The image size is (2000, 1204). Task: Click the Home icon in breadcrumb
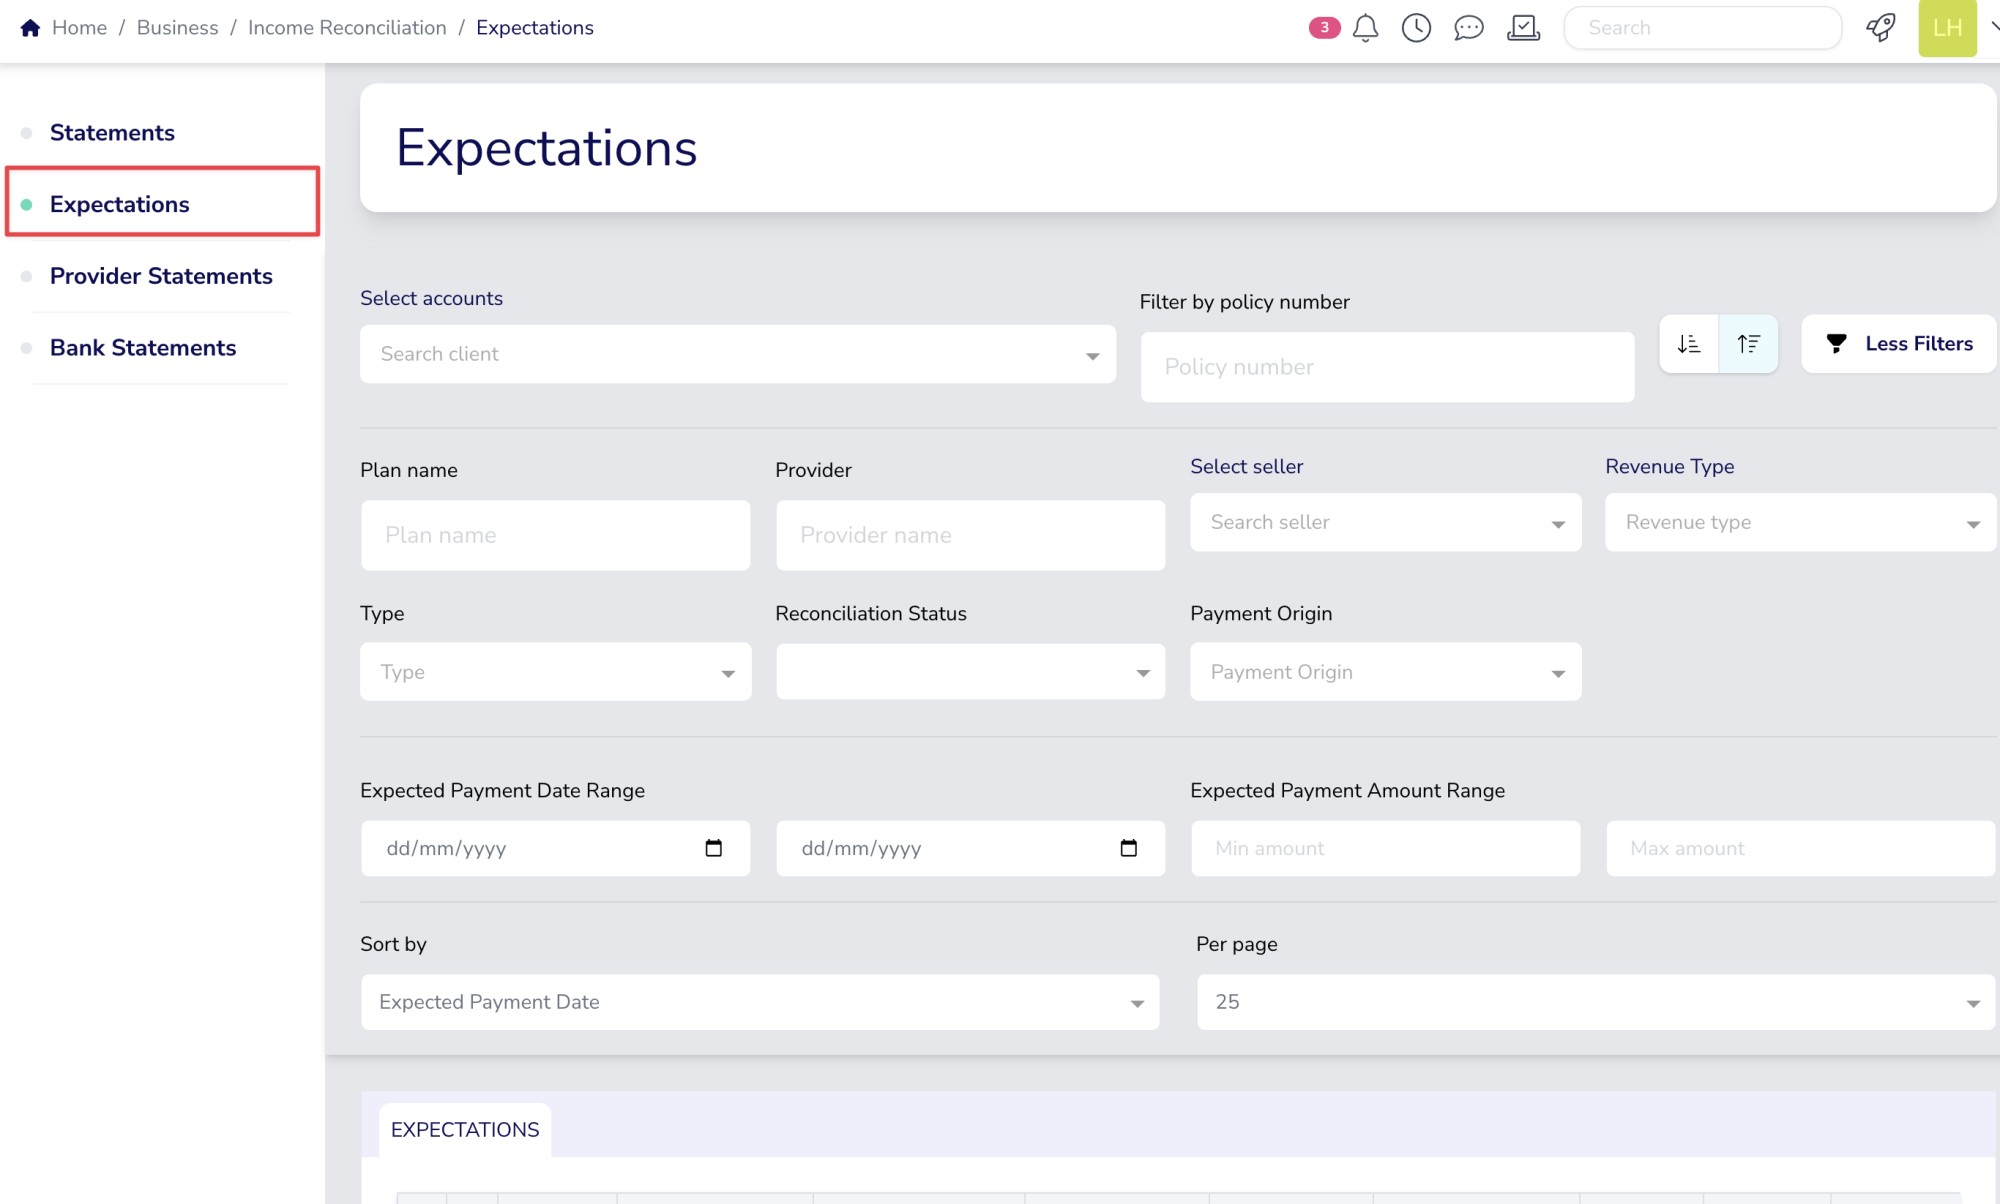click(30, 28)
